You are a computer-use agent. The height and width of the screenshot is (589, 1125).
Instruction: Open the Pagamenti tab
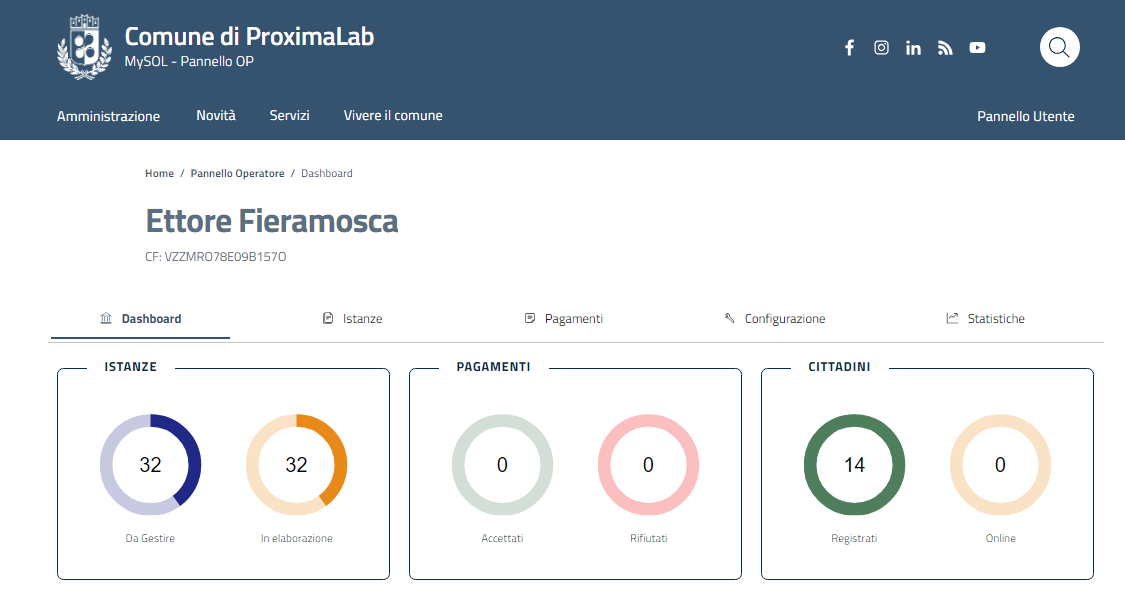coord(564,319)
